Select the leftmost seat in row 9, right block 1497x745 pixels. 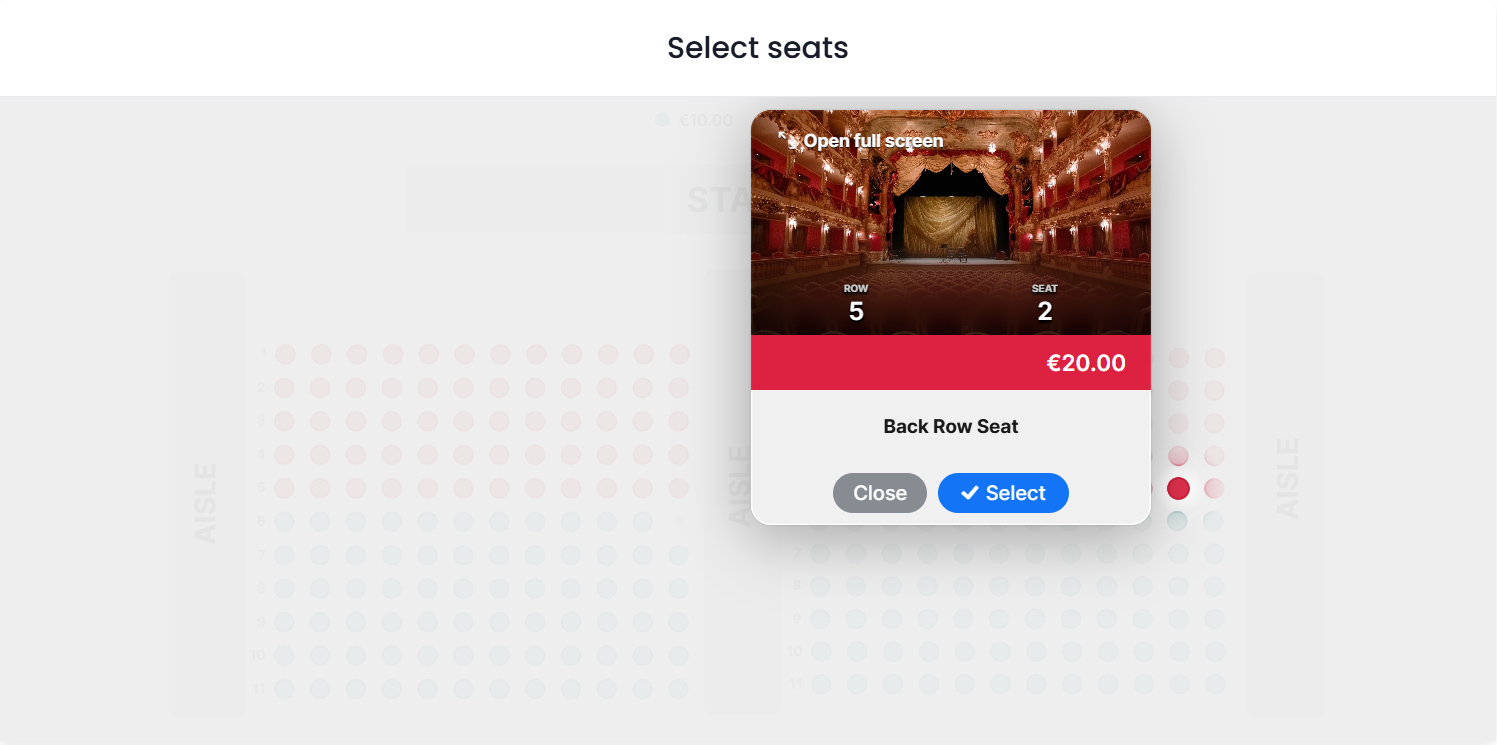[821, 619]
